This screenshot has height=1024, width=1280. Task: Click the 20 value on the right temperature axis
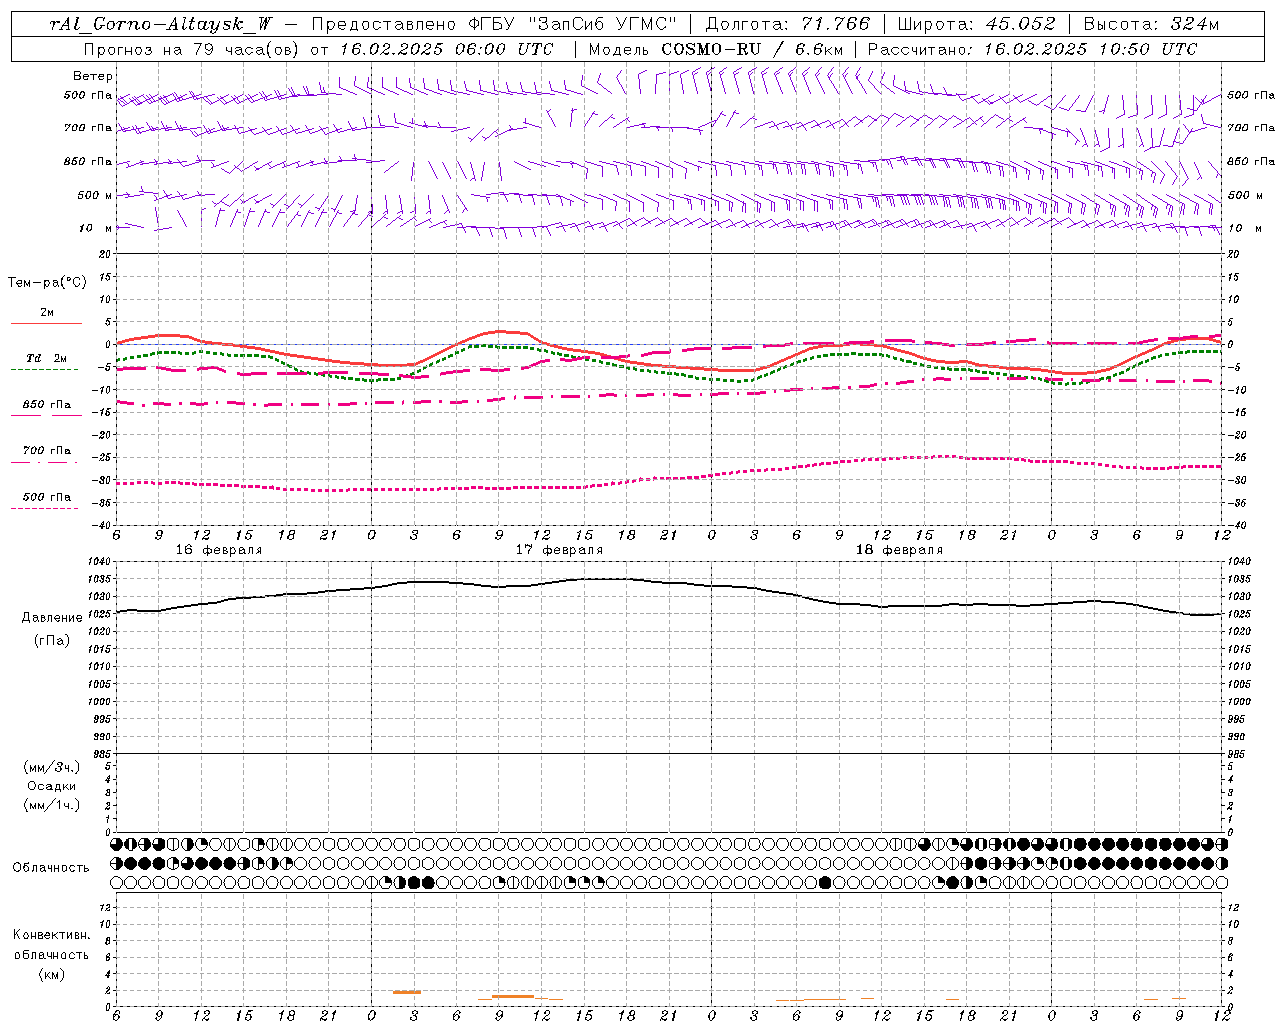(1234, 254)
